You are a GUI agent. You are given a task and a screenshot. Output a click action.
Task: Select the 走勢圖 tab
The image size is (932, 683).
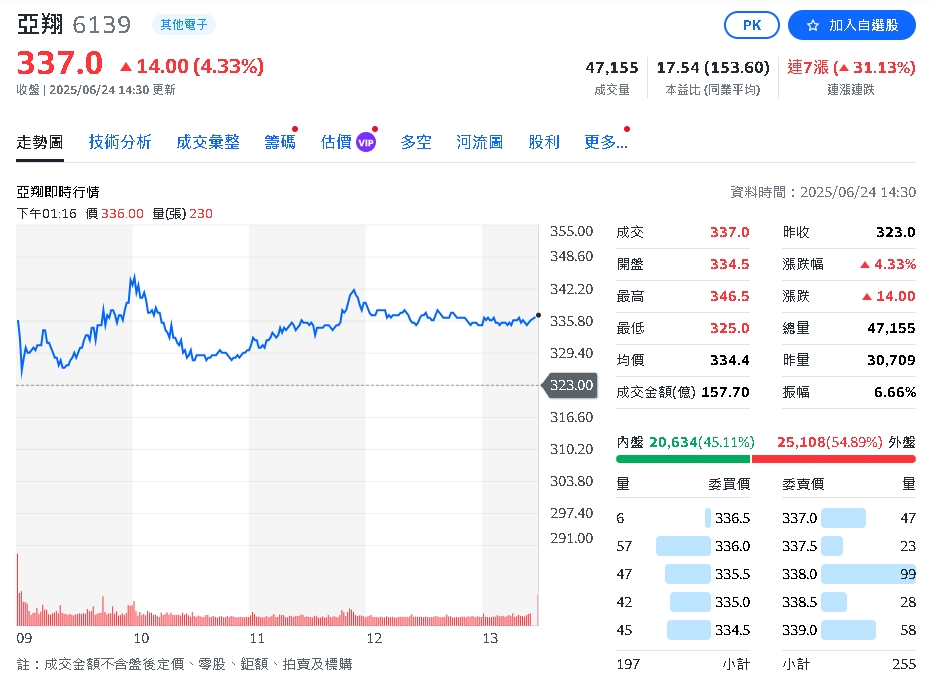pyautogui.click(x=40, y=142)
